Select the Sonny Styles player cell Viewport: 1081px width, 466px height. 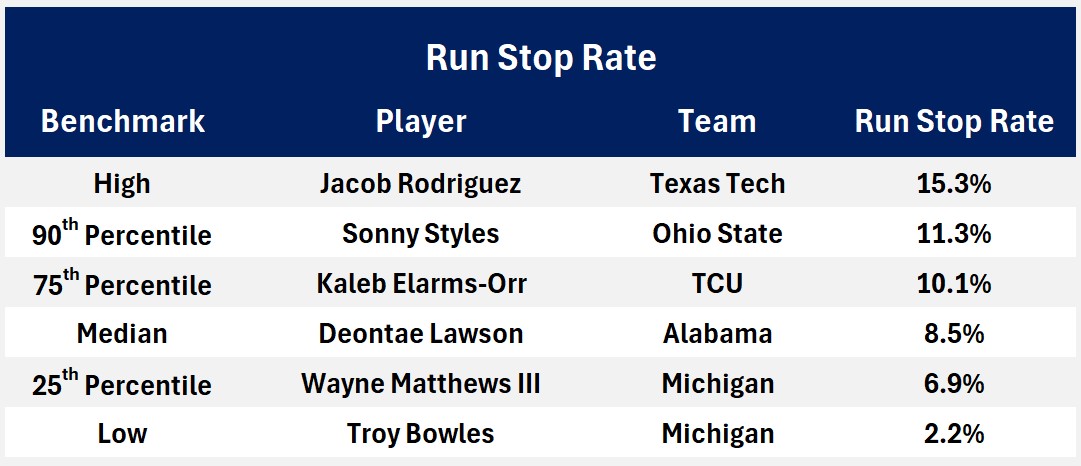click(x=421, y=234)
